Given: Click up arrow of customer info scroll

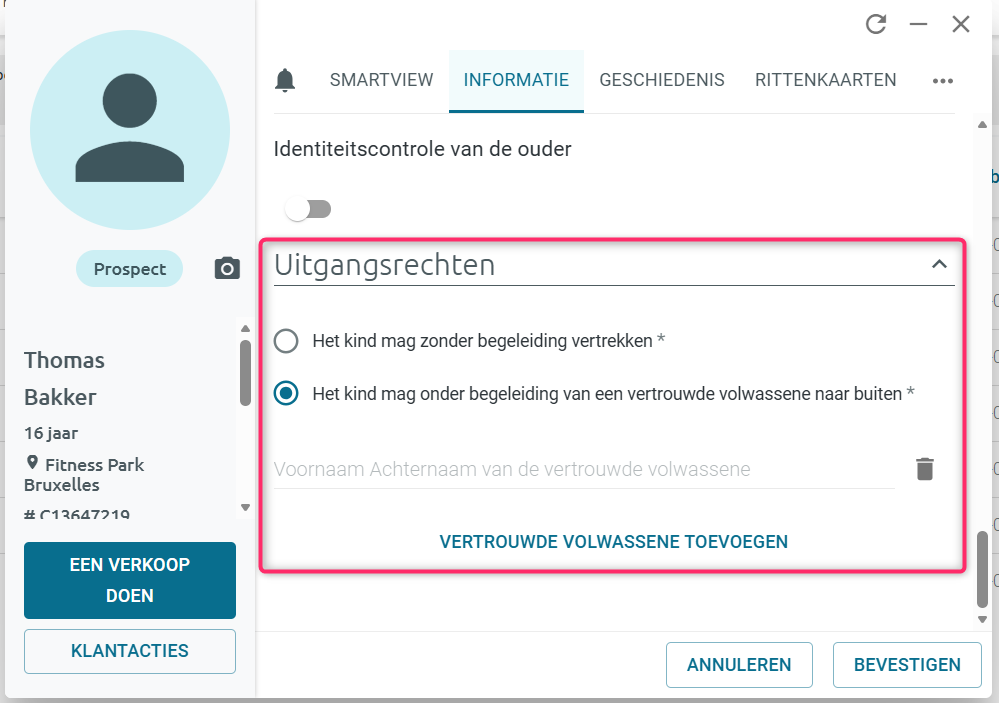Looking at the screenshot, I should 245,329.
